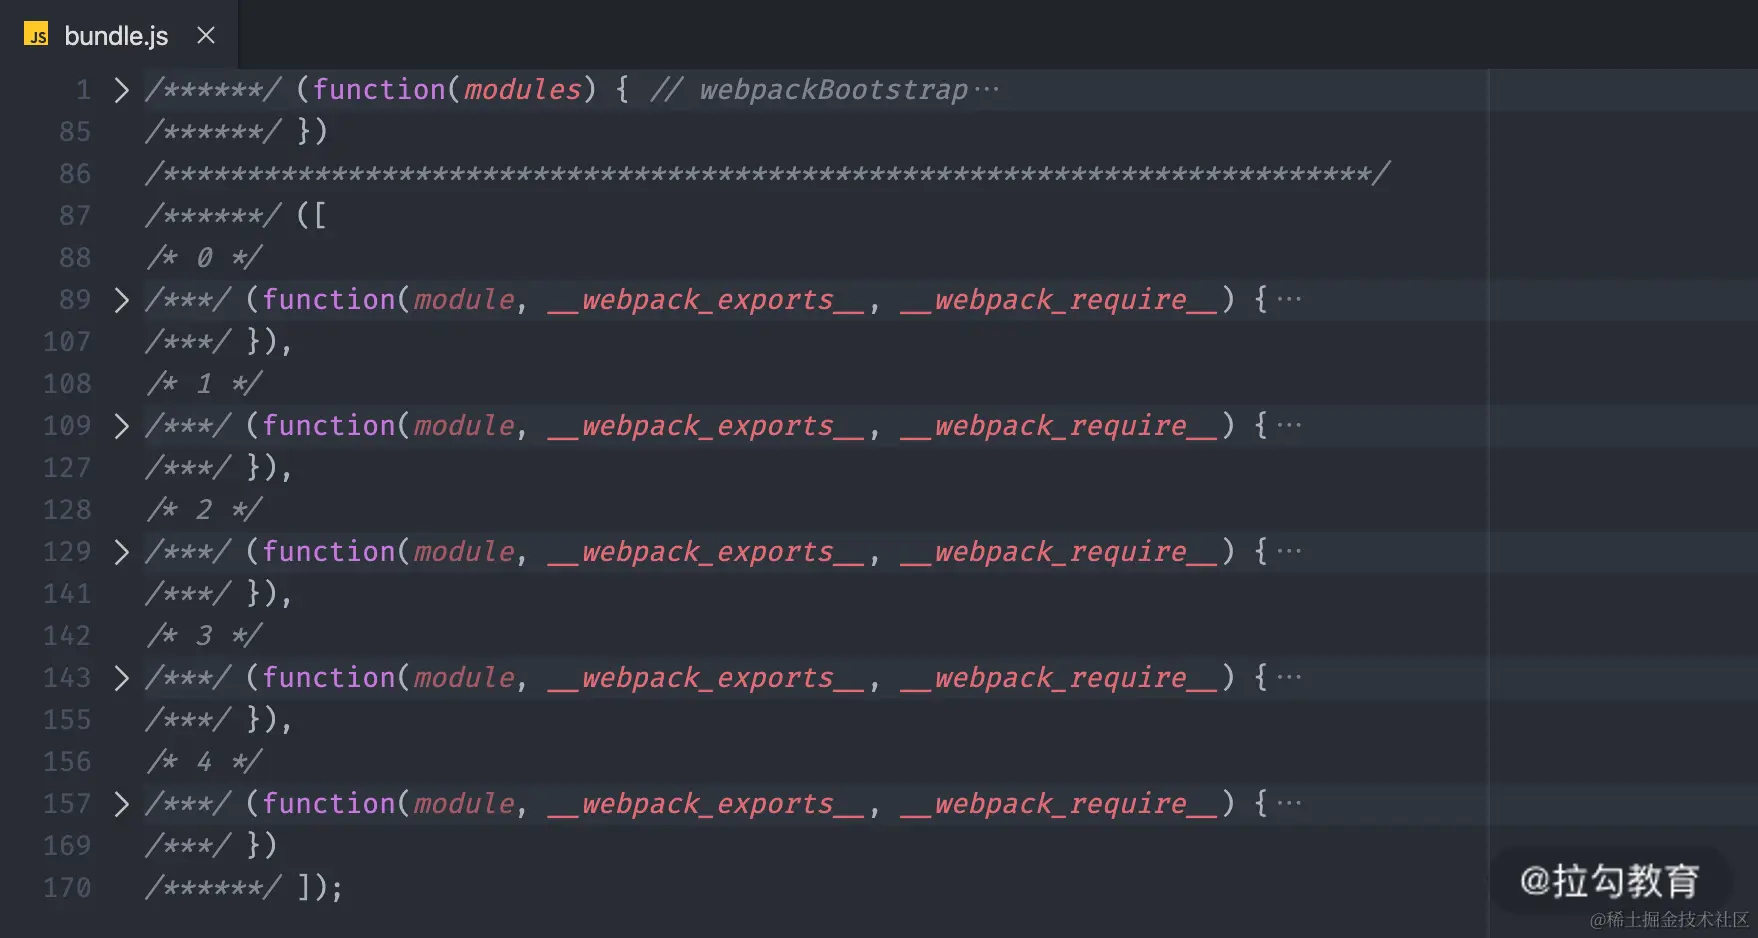Click the '([' opening on line 87
The height and width of the screenshot is (938, 1758).
[312, 216]
